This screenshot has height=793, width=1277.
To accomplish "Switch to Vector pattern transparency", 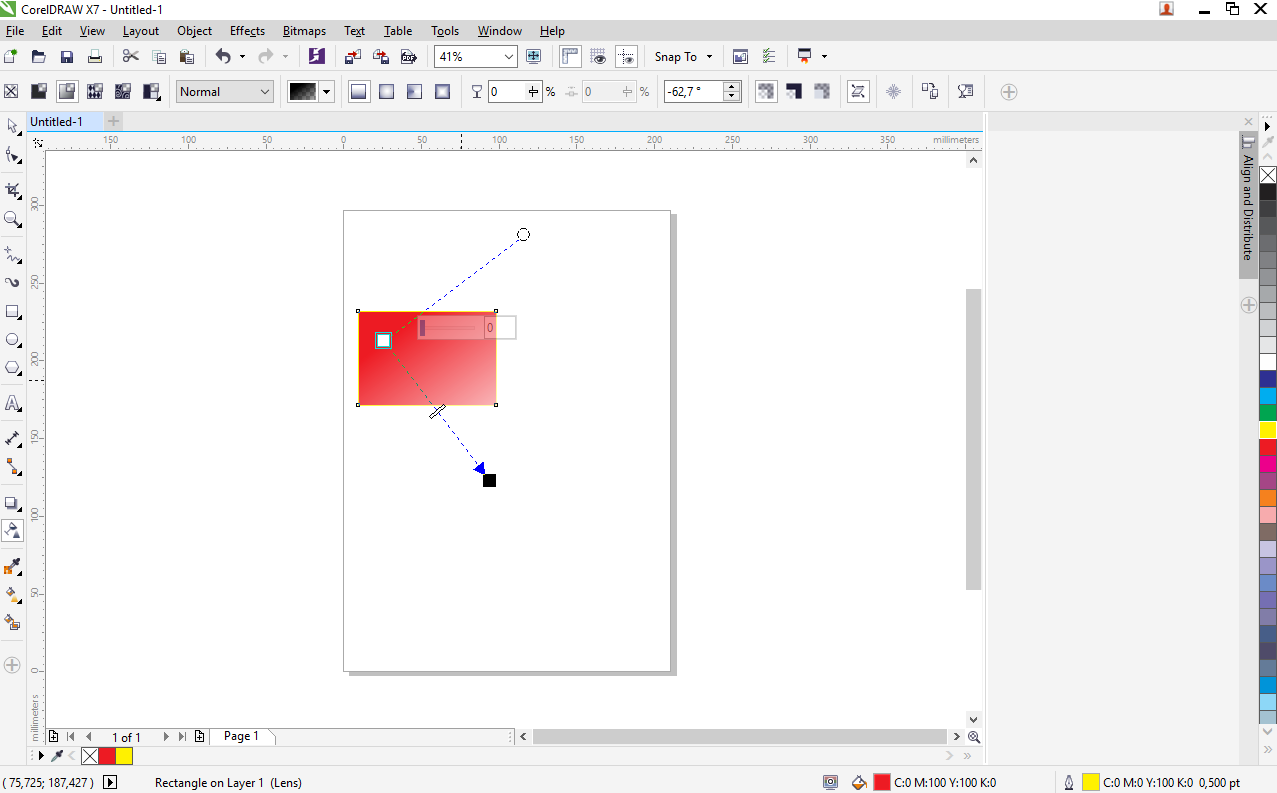I will coord(95,92).
